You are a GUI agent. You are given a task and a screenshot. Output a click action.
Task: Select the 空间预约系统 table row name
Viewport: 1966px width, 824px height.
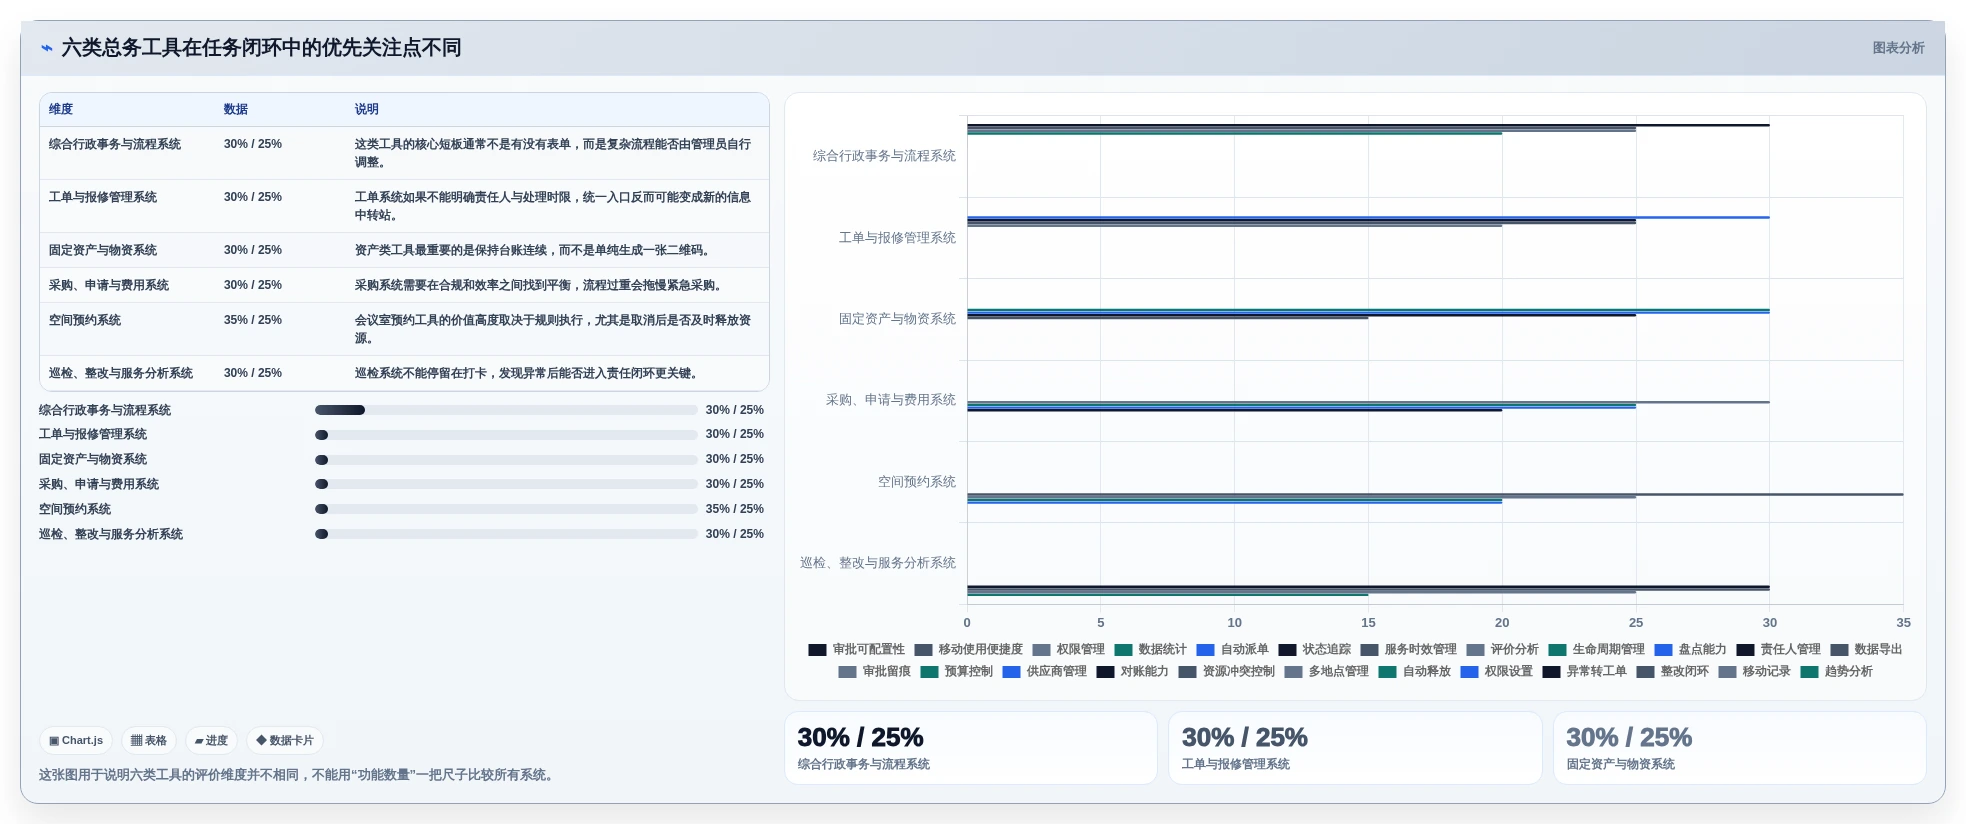(x=85, y=320)
